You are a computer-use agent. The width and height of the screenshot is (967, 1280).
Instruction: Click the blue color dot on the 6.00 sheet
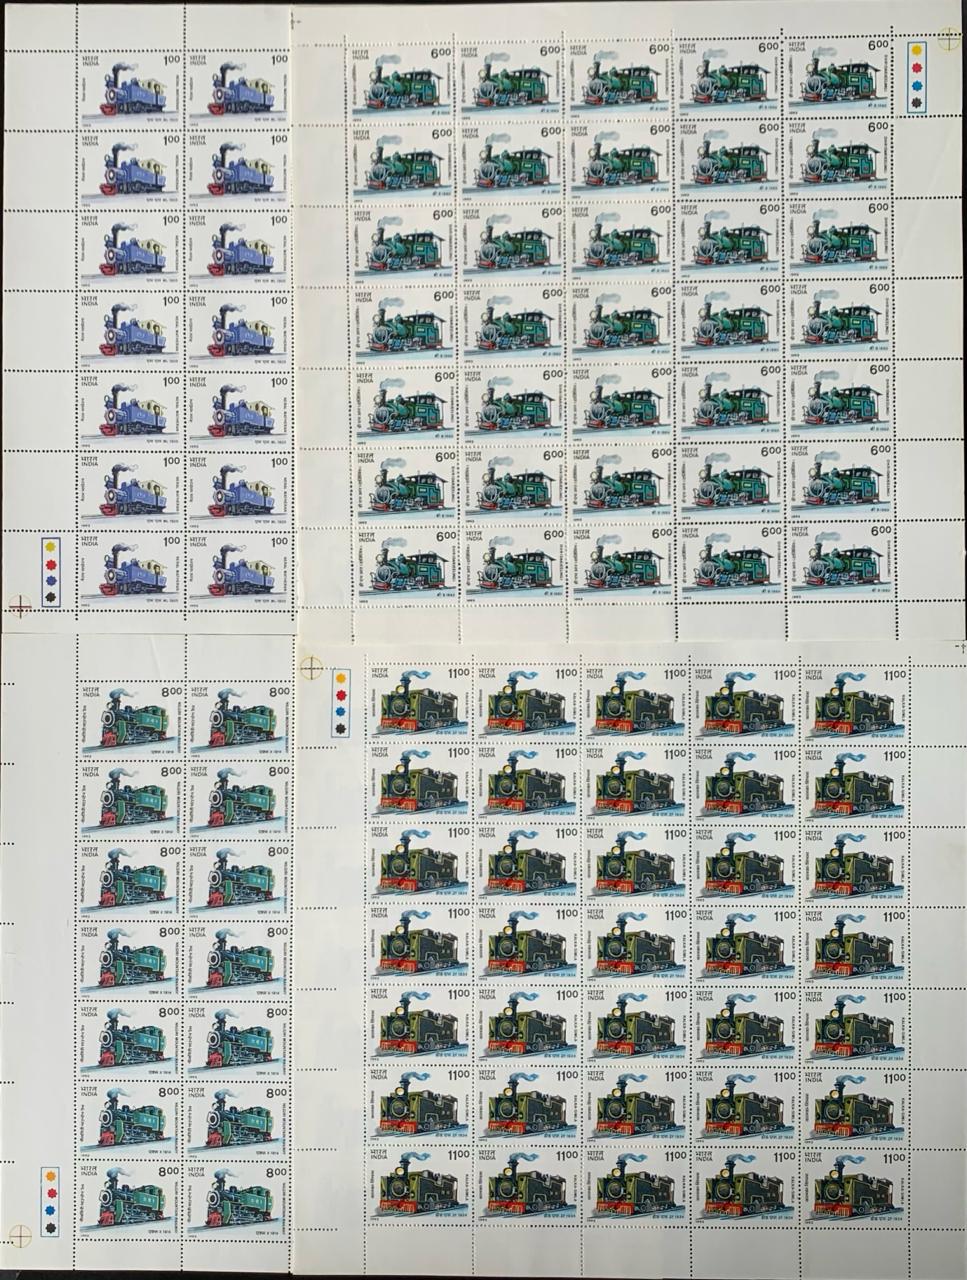pyautogui.click(x=917, y=86)
